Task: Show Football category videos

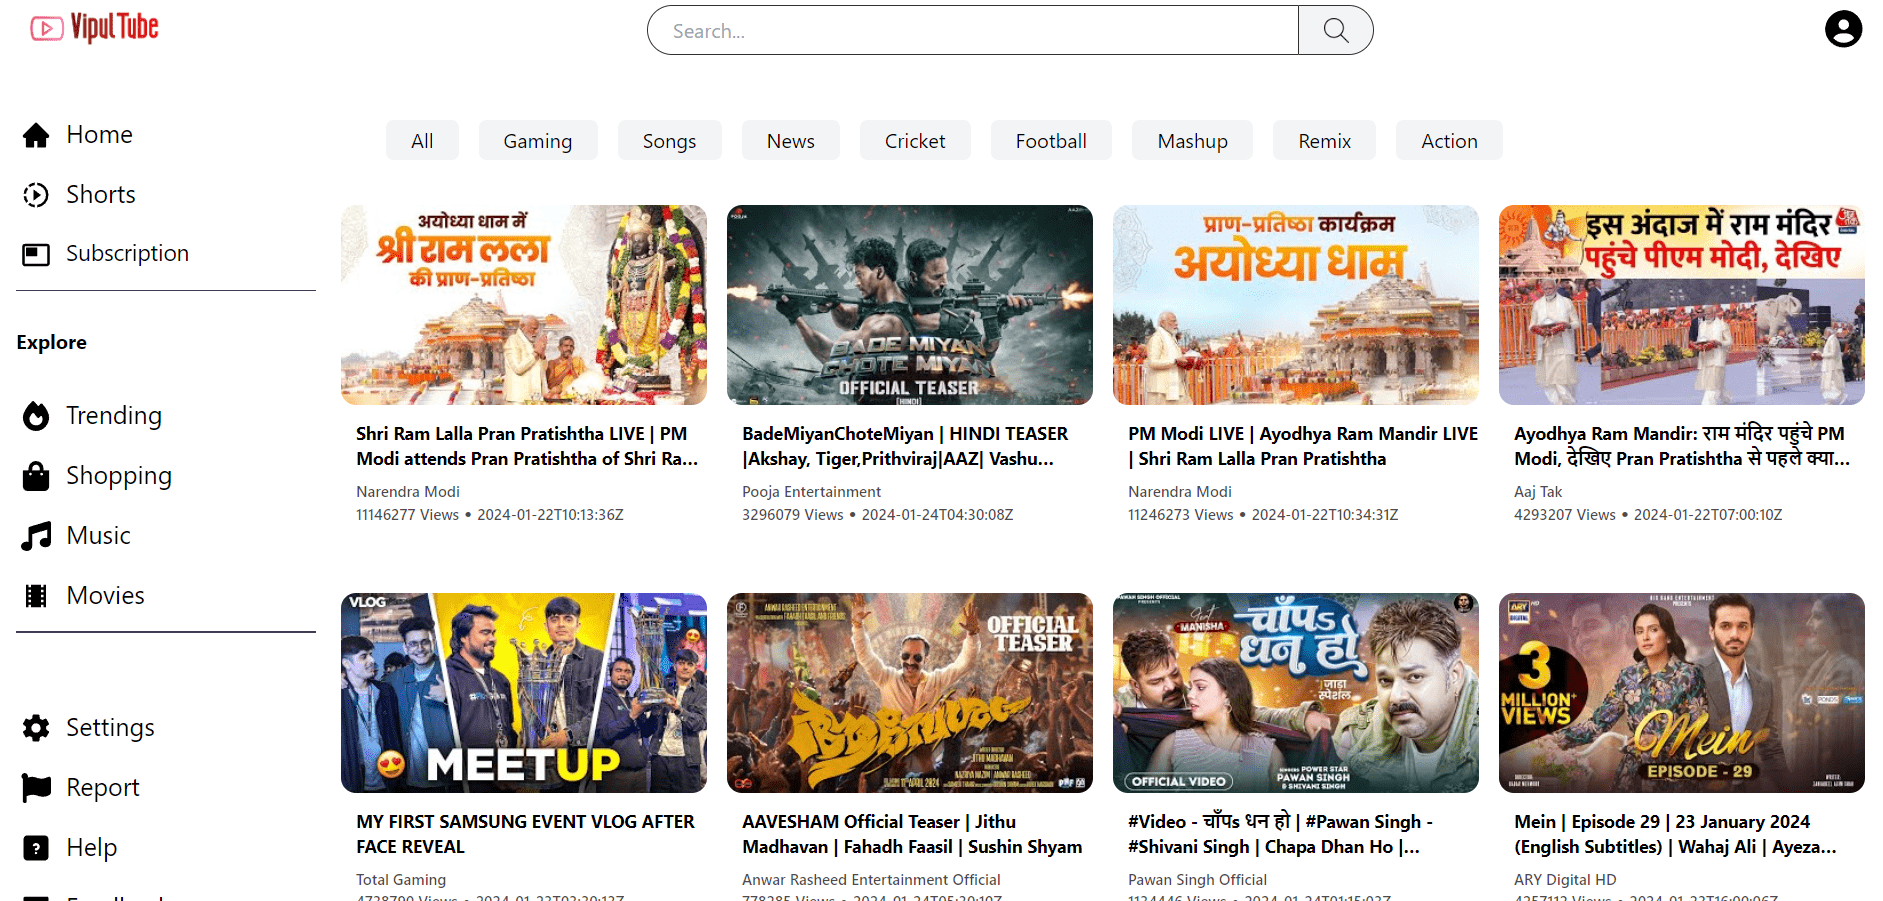Action: click(1051, 141)
